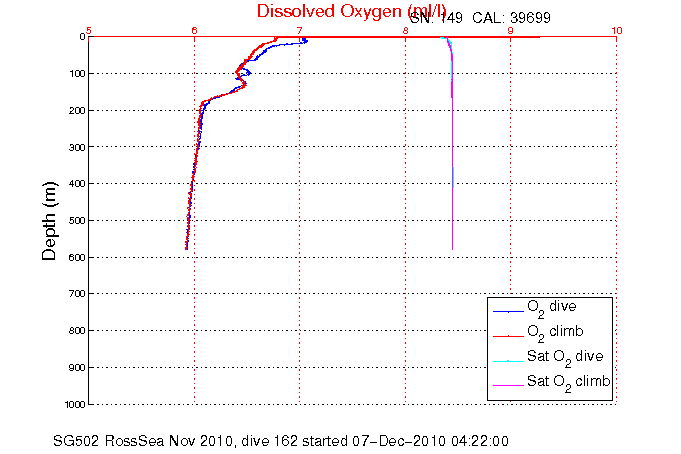Click the depth tick label '500'
The width and height of the screenshot is (681, 454).
click(x=77, y=221)
